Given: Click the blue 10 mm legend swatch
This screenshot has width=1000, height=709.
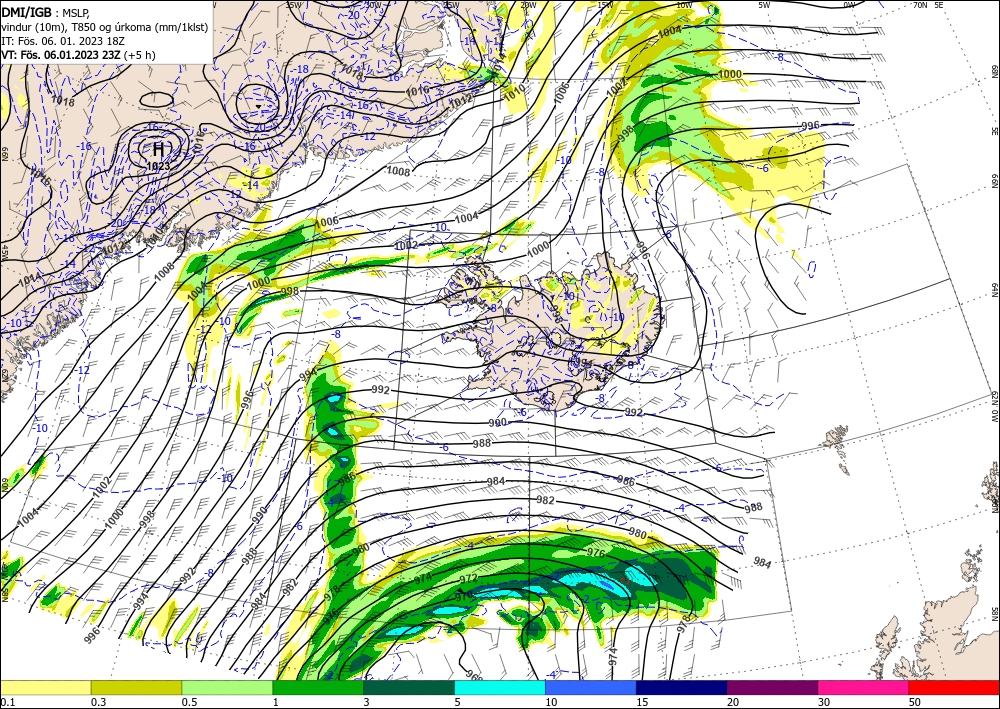Looking at the screenshot, I should click(x=591, y=687).
